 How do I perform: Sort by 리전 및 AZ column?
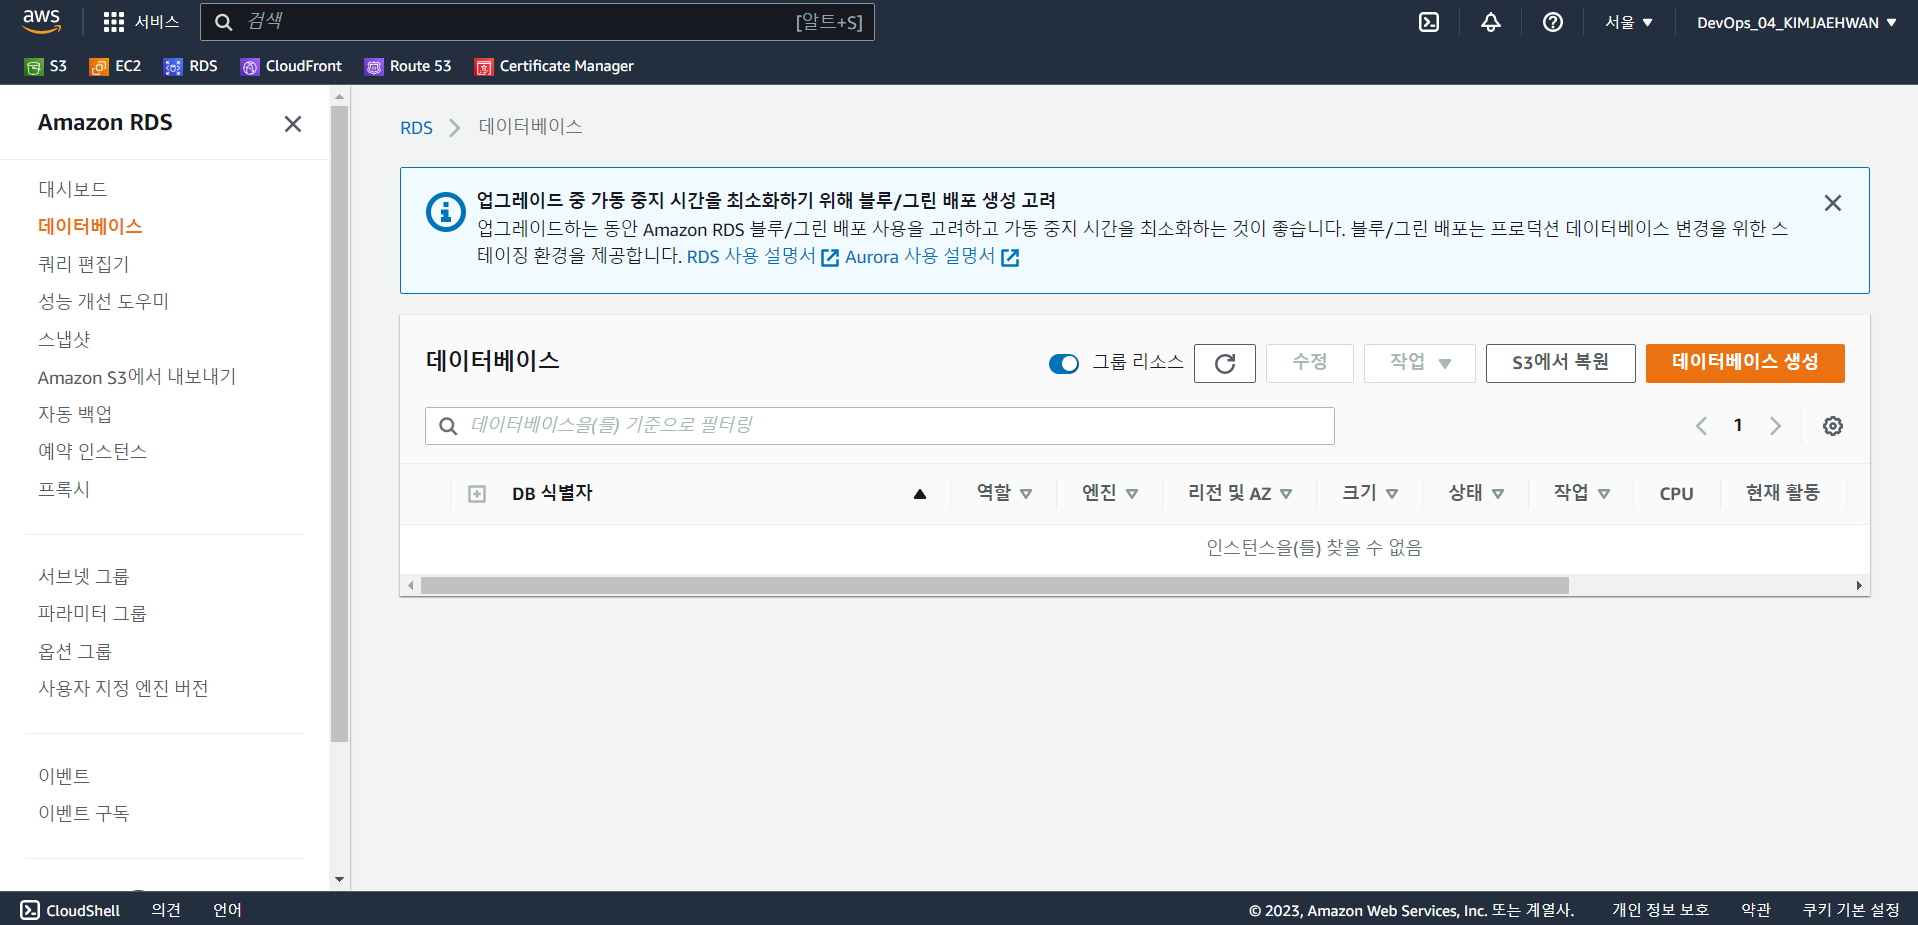(1240, 493)
